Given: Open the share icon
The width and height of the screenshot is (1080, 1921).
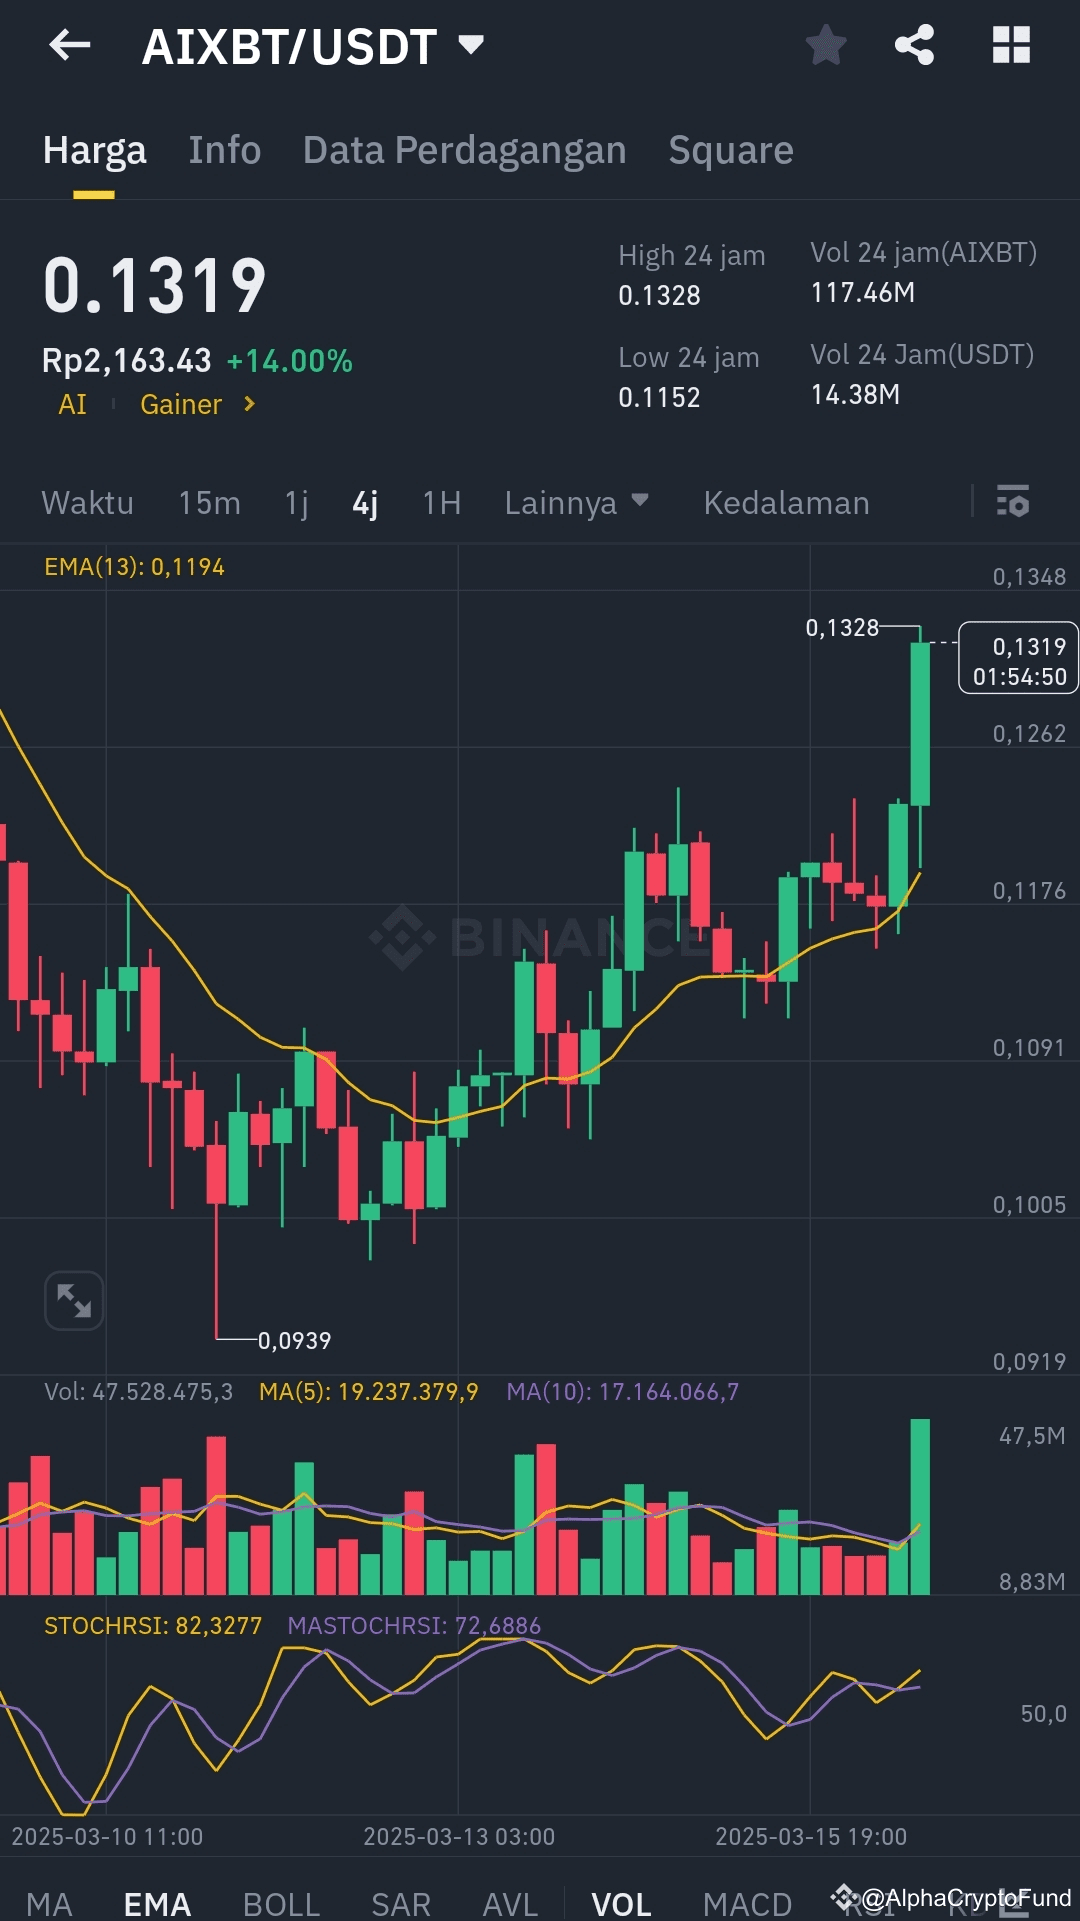Looking at the screenshot, I should click(x=916, y=45).
